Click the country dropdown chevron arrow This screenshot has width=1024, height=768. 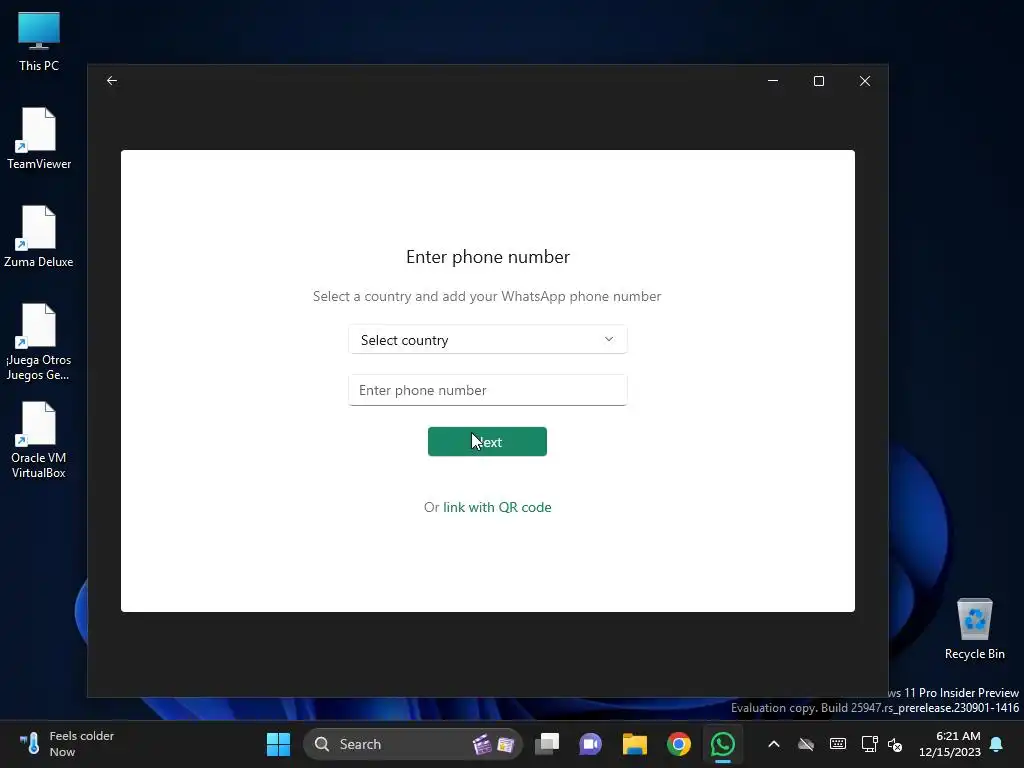coord(609,340)
